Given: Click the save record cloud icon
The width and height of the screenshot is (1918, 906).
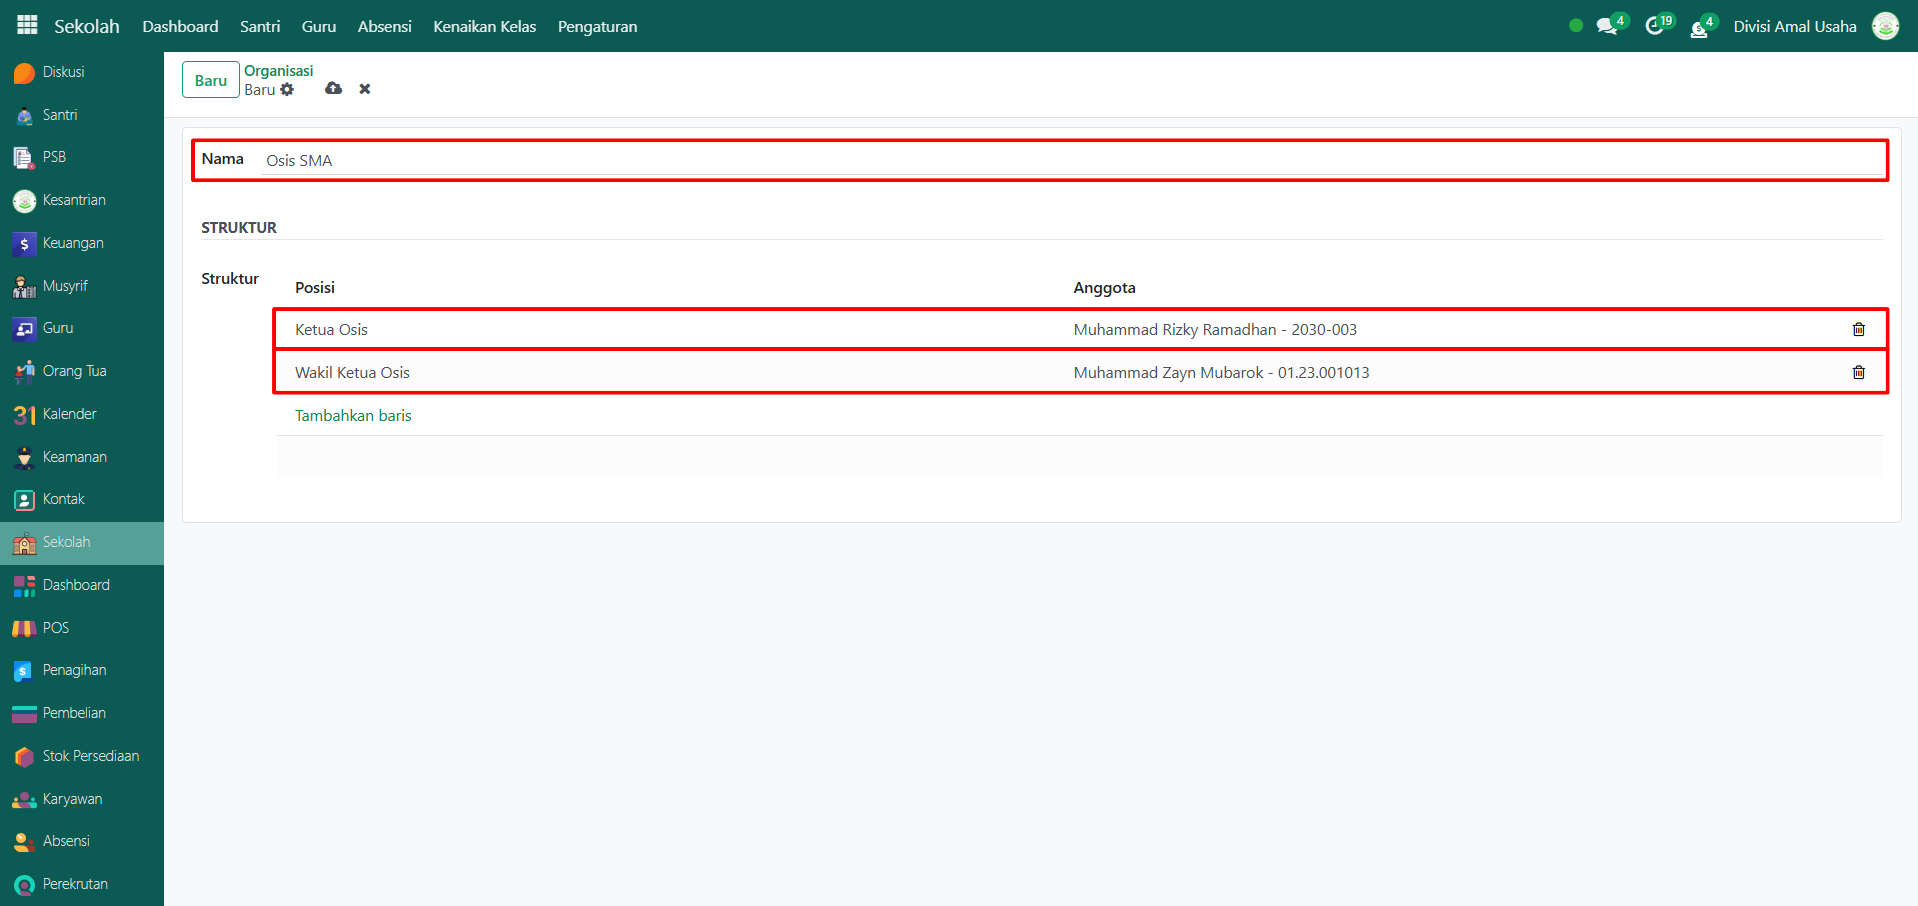Looking at the screenshot, I should point(334,89).
